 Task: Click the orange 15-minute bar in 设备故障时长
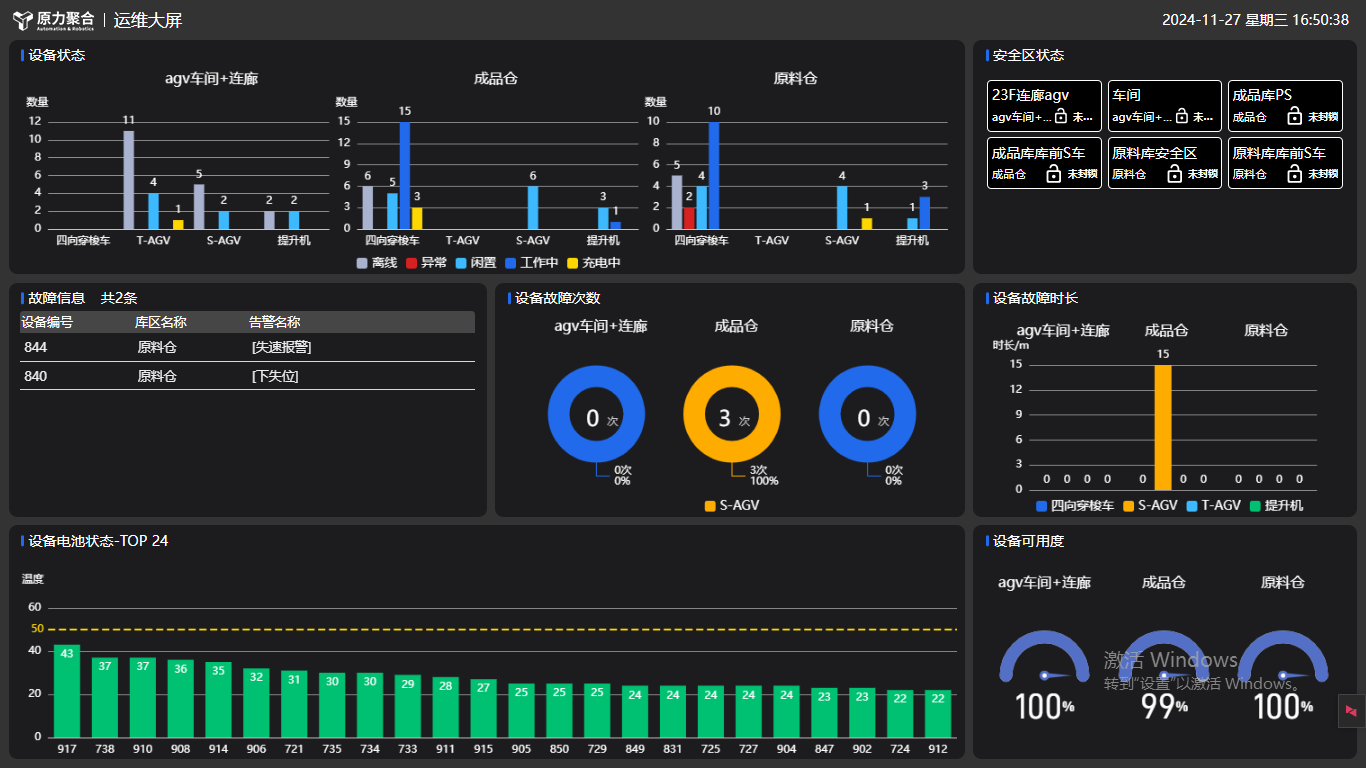coord(1162,427)
